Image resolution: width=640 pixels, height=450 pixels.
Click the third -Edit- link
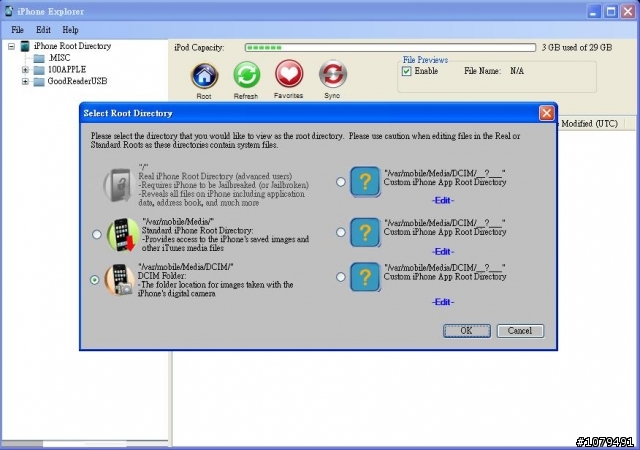[443, 302]
